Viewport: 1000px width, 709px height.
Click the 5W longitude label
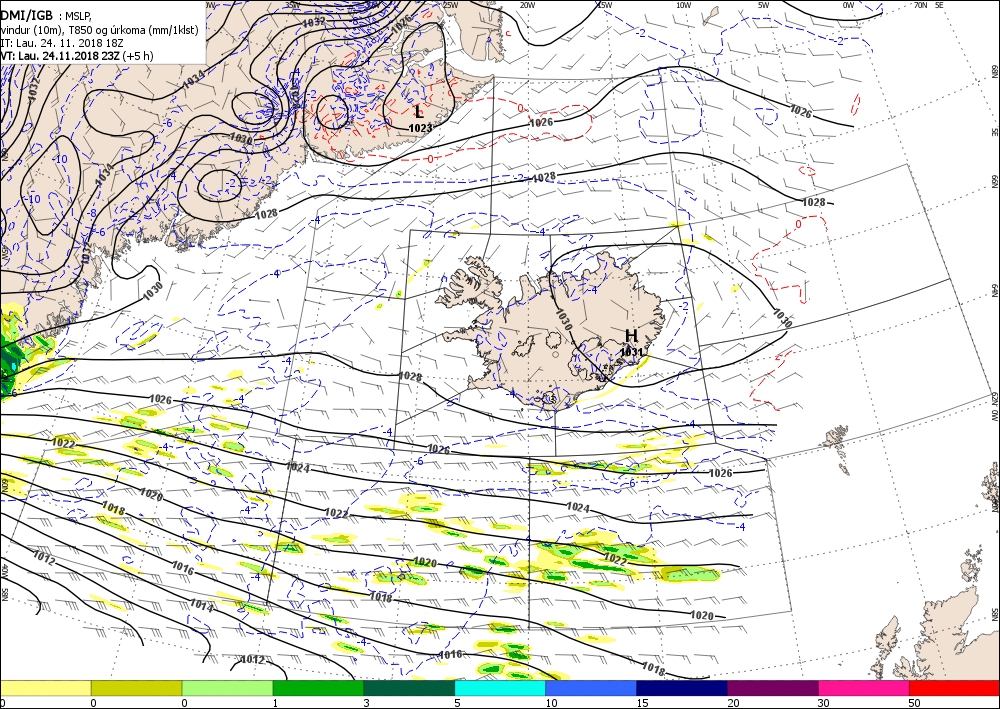[763, 5]
